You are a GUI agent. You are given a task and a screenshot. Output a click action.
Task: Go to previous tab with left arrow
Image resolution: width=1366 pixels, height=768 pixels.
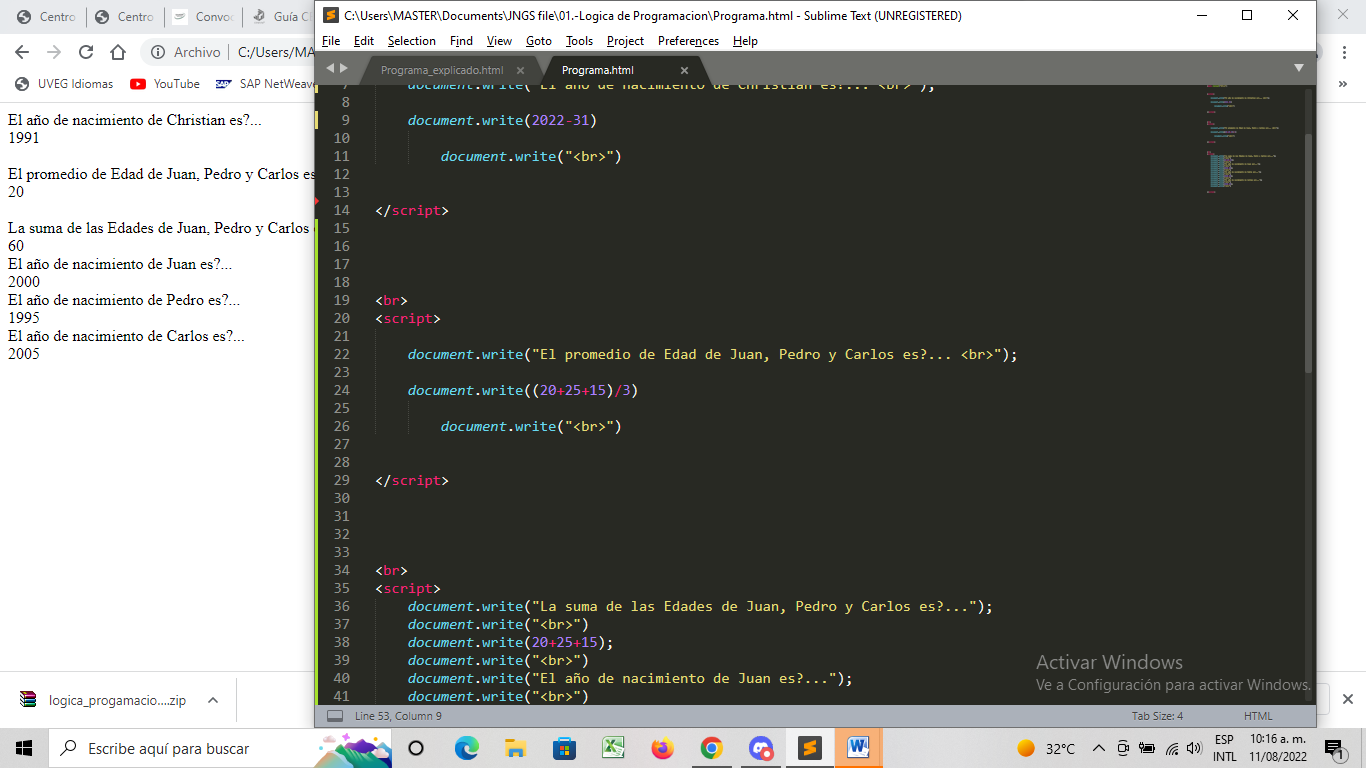331,68
